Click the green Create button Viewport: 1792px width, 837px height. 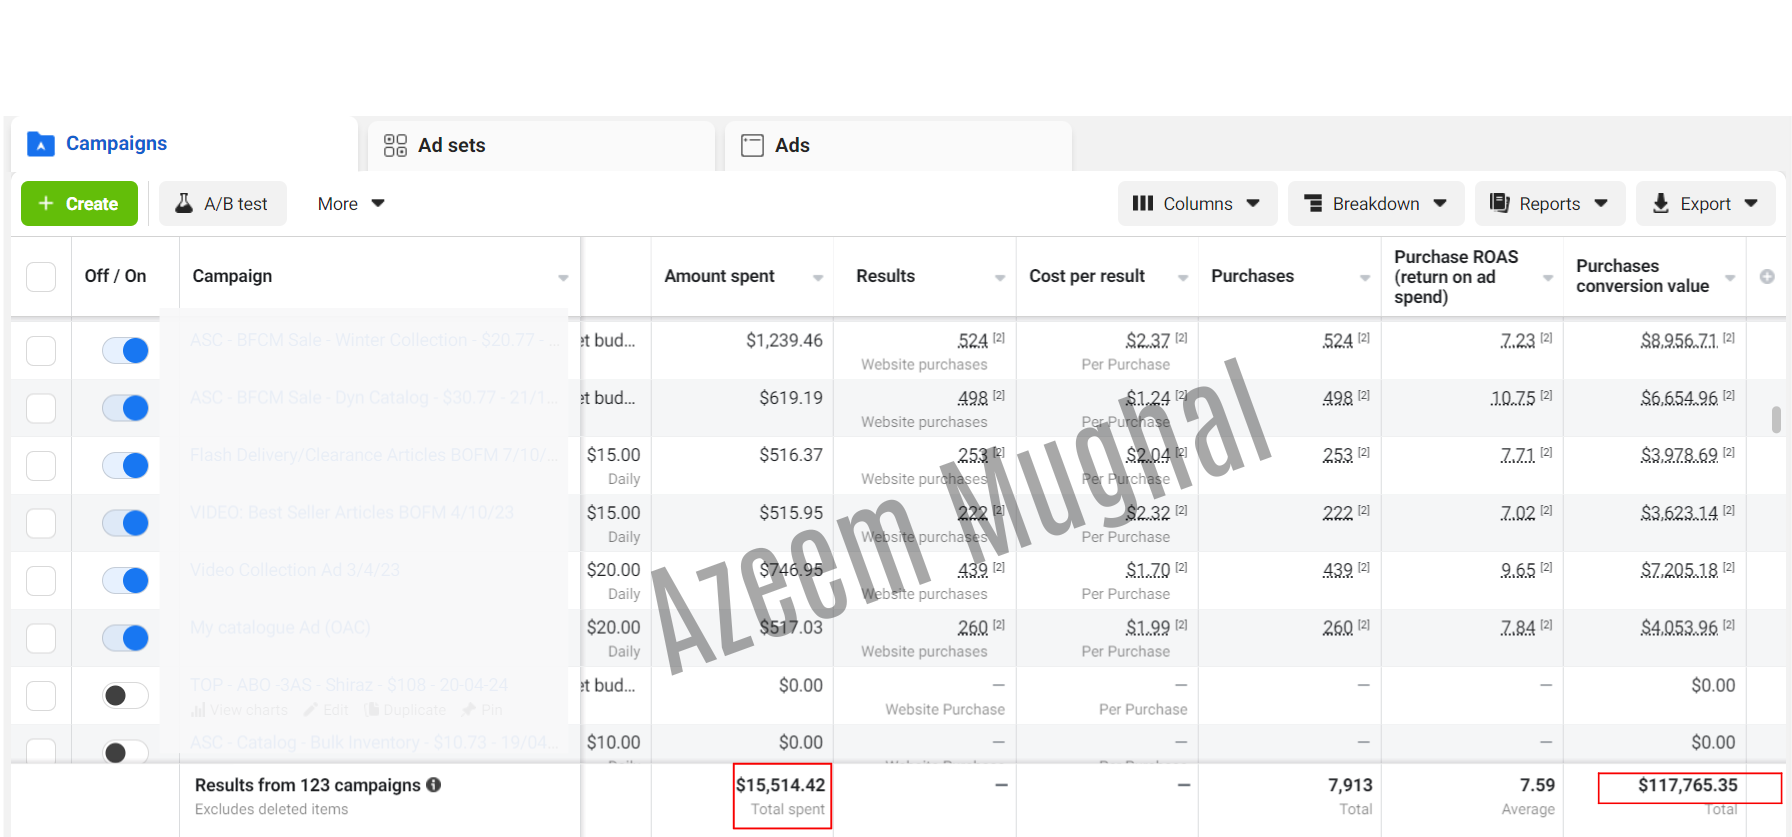point(79,204)
